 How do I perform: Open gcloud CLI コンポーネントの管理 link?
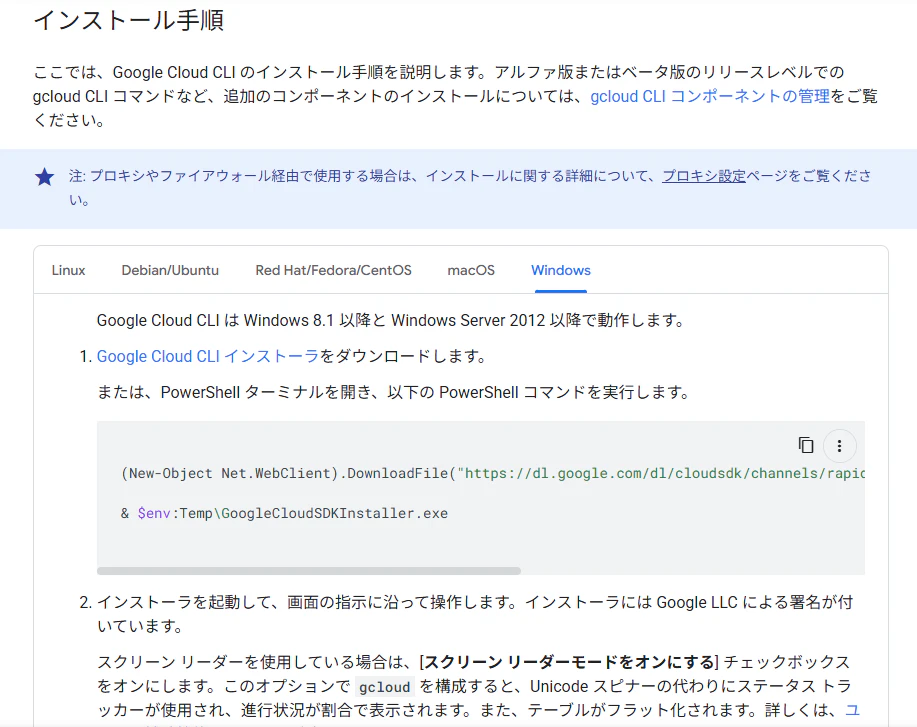coord(710,96)
